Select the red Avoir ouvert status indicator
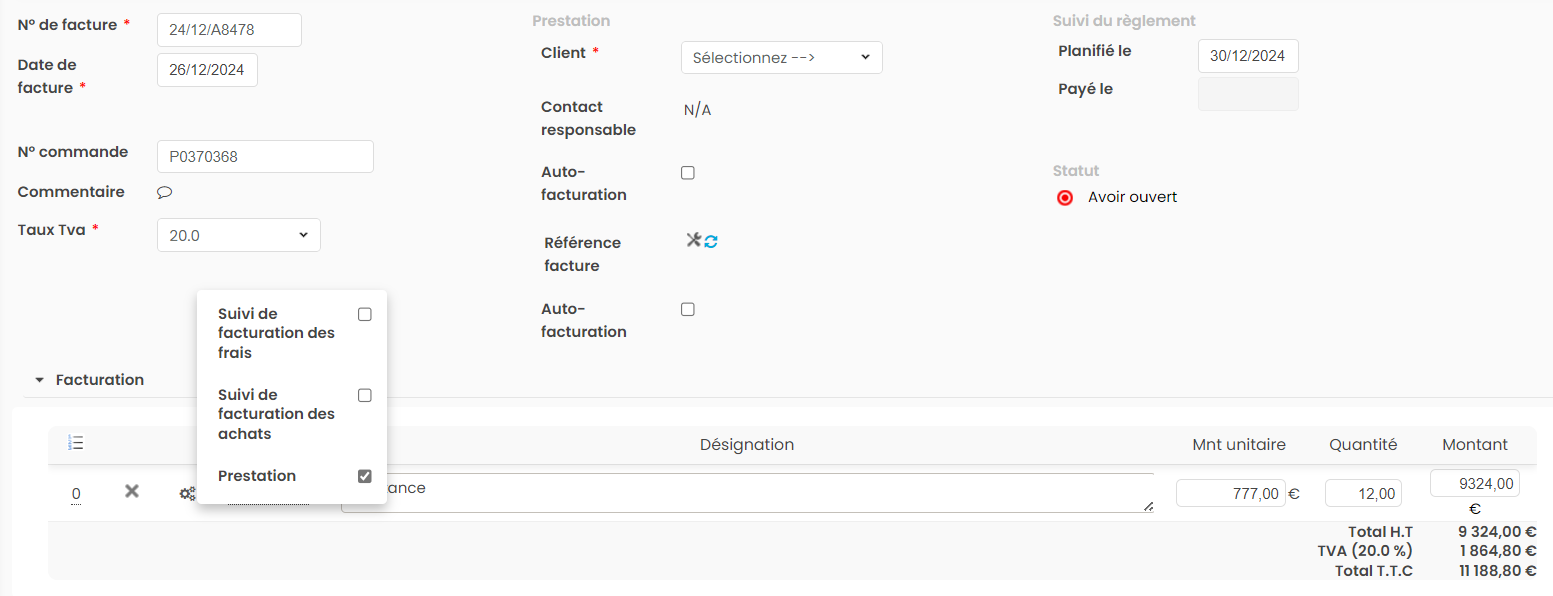This screenshot has height=596, width=1553. pyautogui.click(x=1065, y=198)
